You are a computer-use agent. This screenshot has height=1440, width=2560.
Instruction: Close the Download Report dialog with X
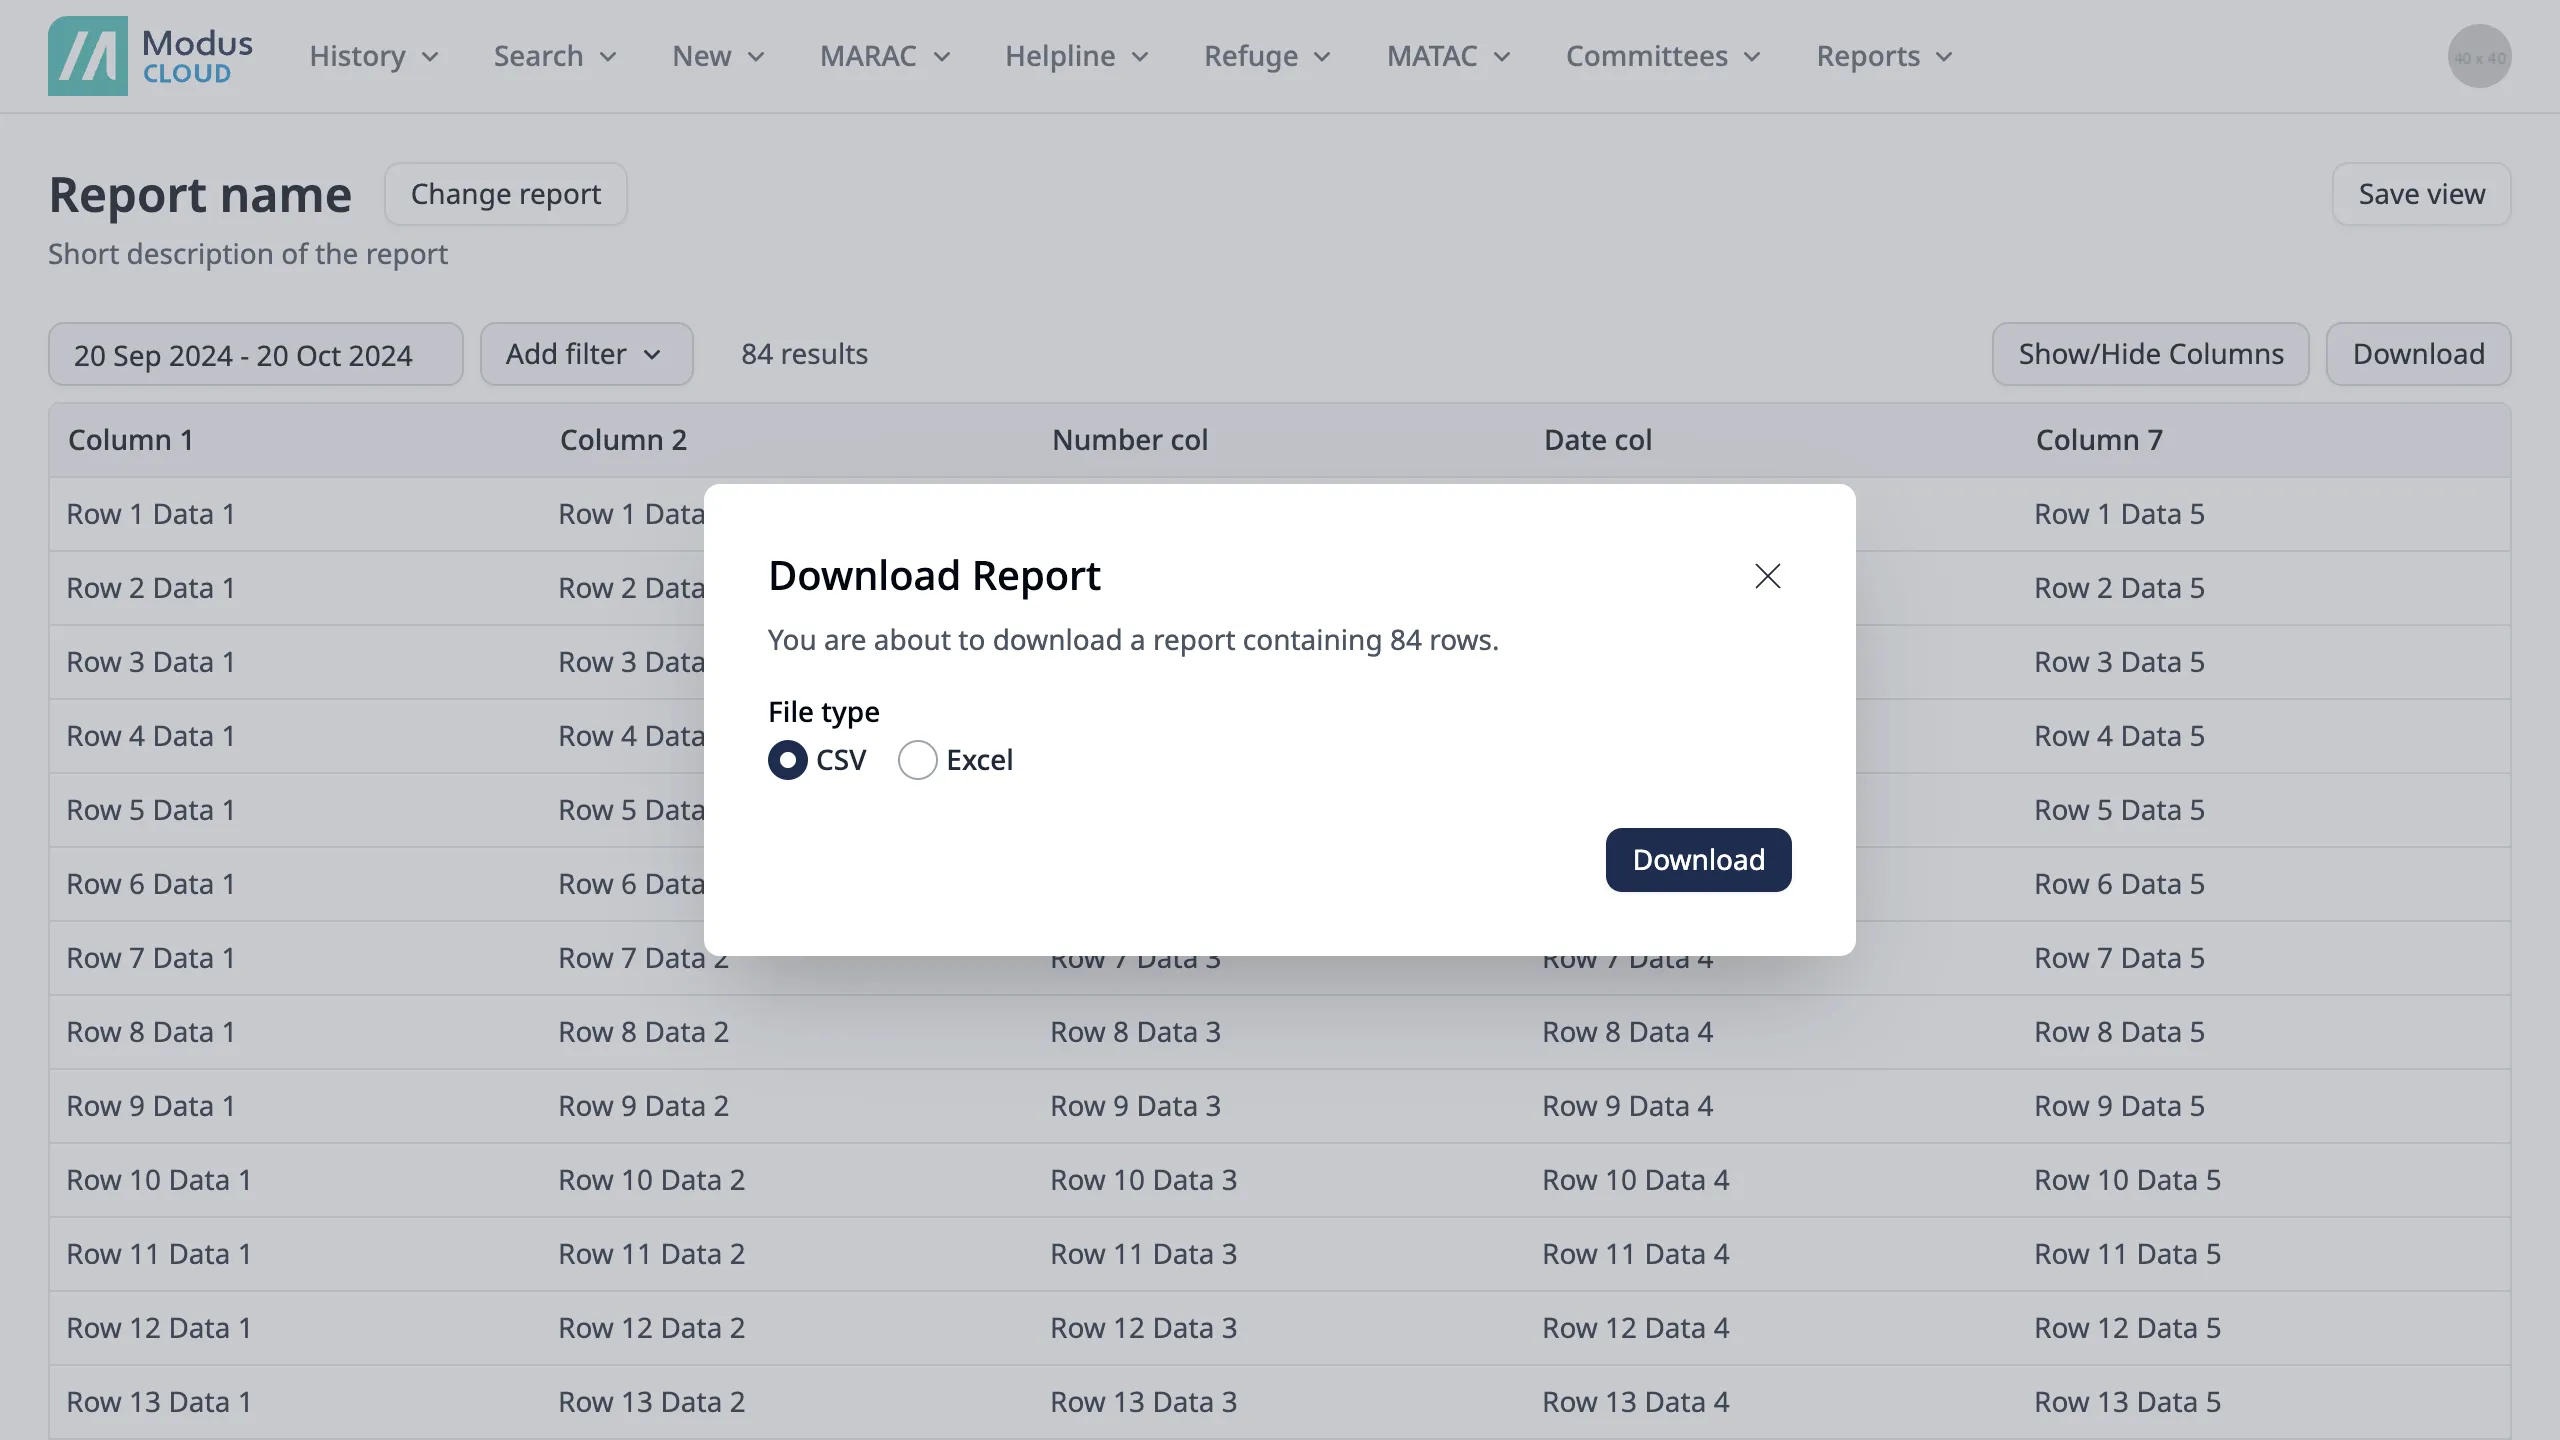click(1767, 576)
